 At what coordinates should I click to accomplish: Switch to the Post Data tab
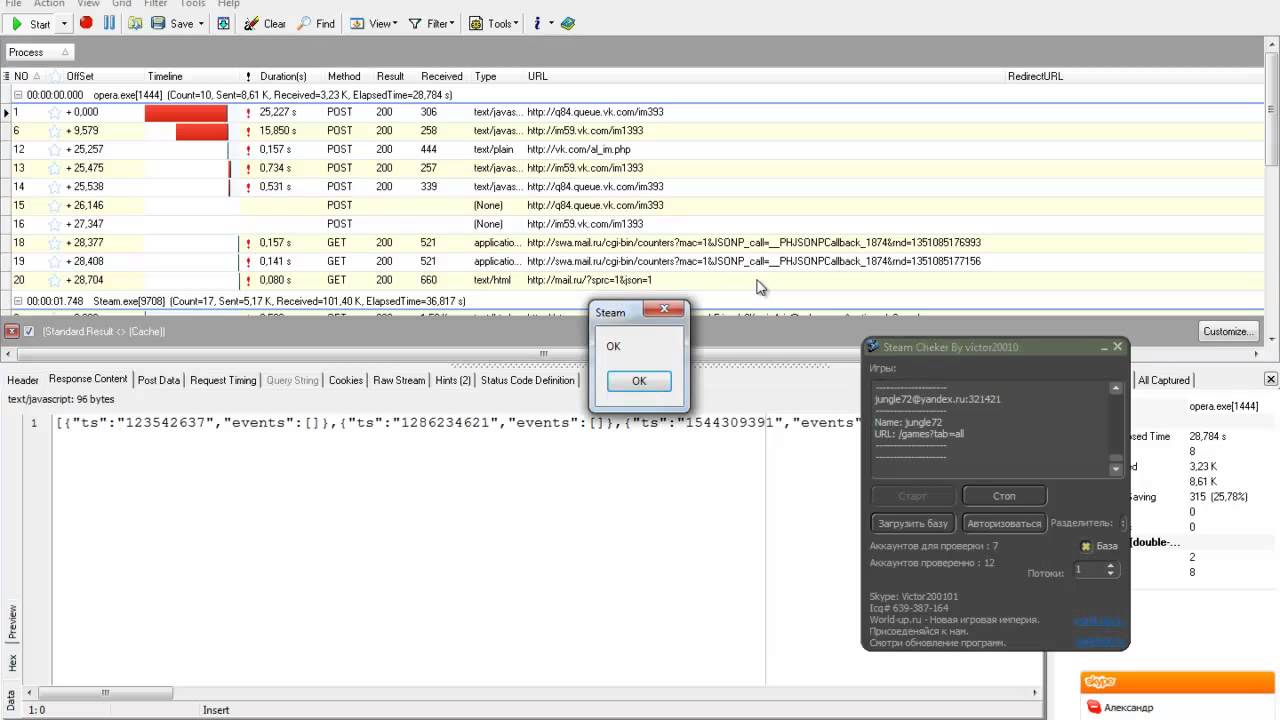pos(159,380)
